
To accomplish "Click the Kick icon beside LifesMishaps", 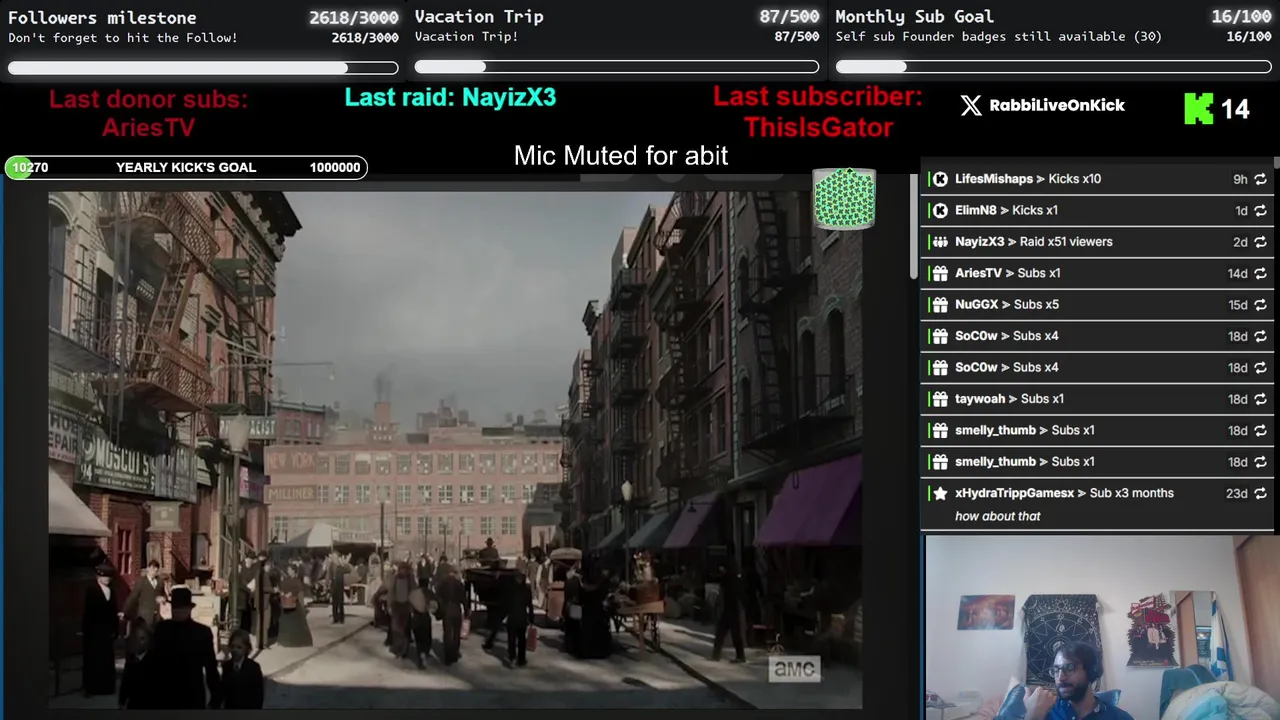I will 940,179.
